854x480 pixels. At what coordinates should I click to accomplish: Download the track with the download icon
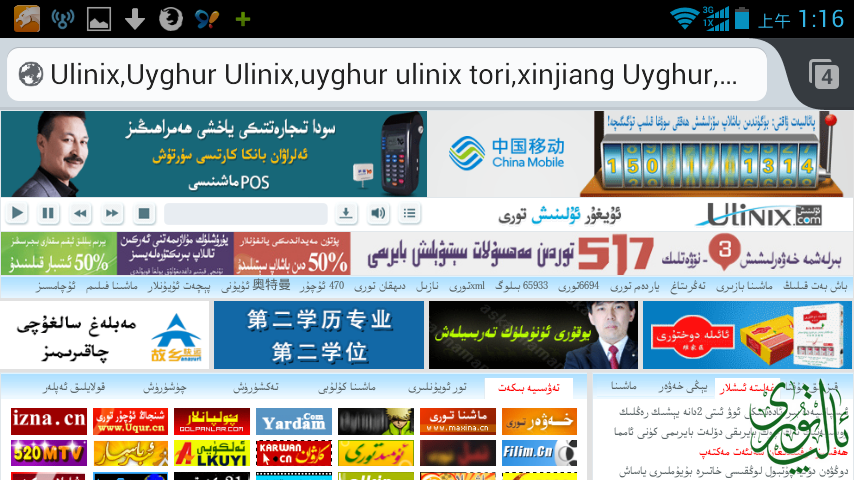(x=346, y=213)
